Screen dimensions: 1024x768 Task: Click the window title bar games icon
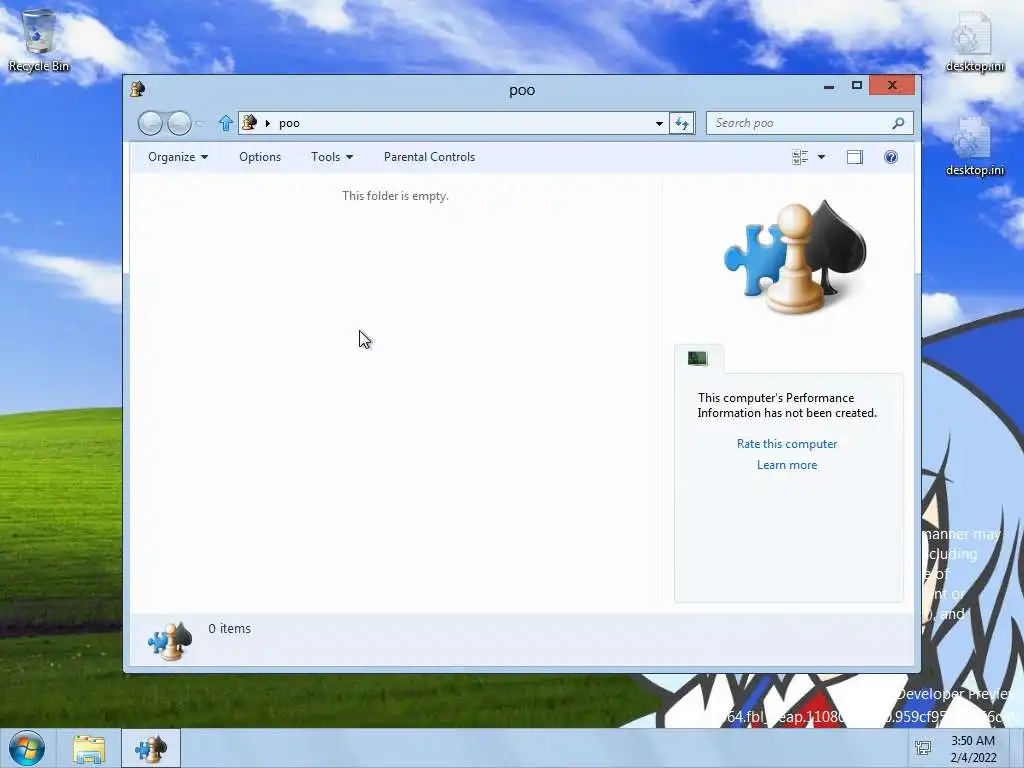pyautogui.click(x=137, y=89)
